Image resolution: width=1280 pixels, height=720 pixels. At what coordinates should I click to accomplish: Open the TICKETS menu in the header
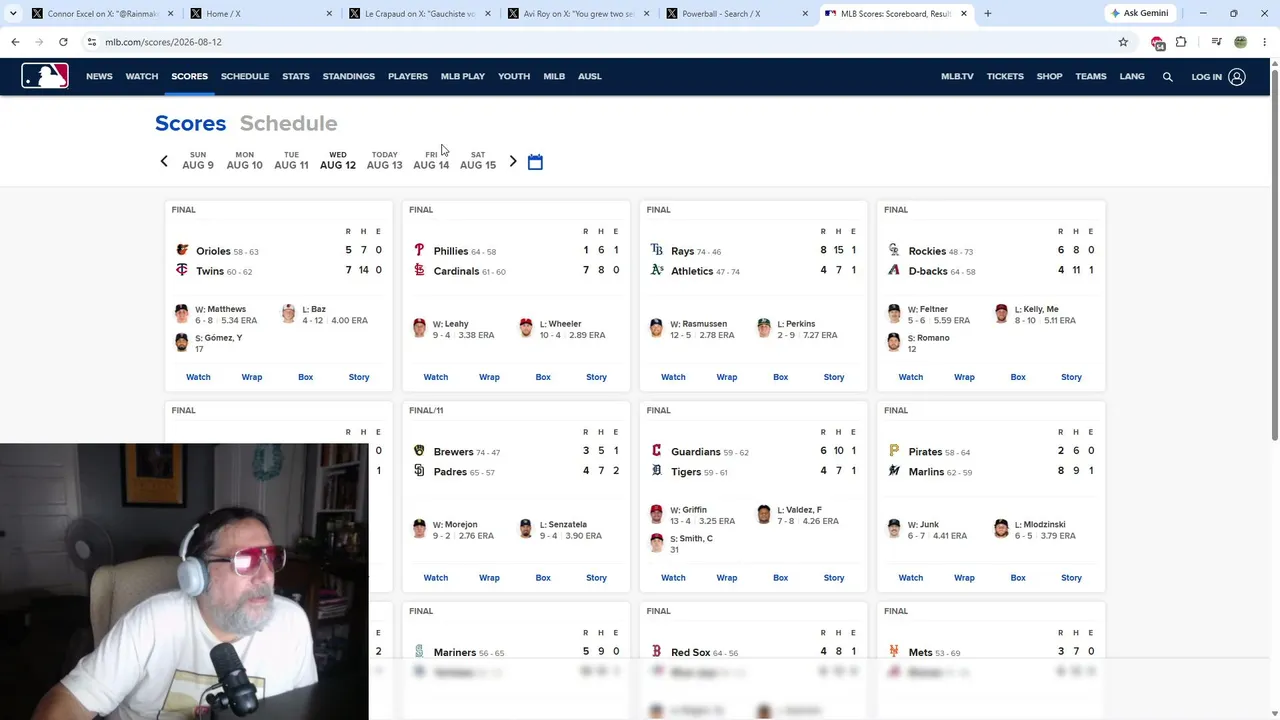1005,77
